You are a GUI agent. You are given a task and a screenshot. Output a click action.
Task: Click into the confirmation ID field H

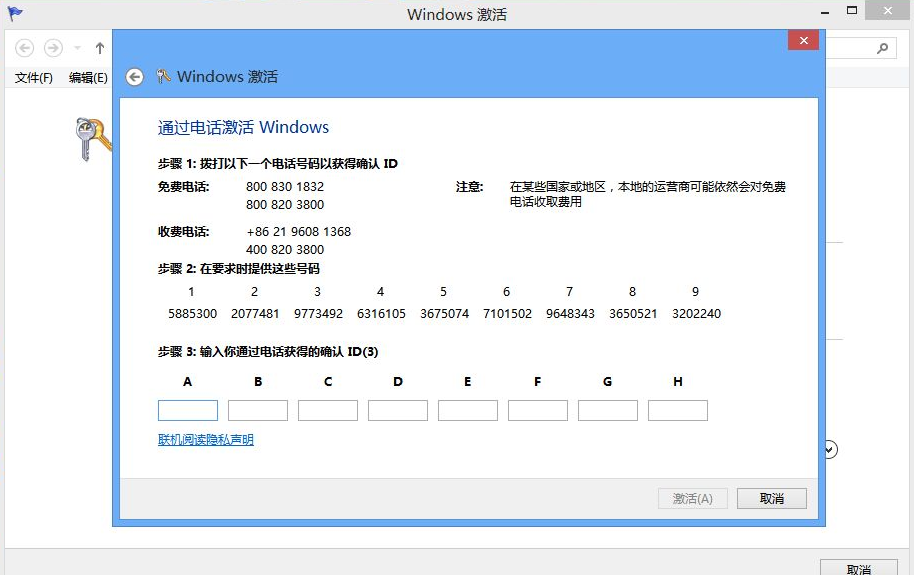tap(678, 411)
